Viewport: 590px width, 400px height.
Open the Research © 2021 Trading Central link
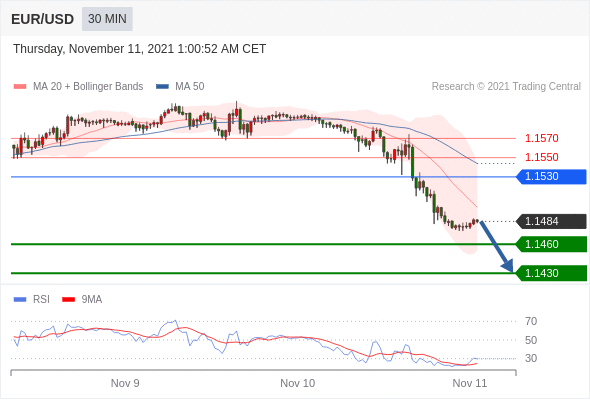pos(506,87)
